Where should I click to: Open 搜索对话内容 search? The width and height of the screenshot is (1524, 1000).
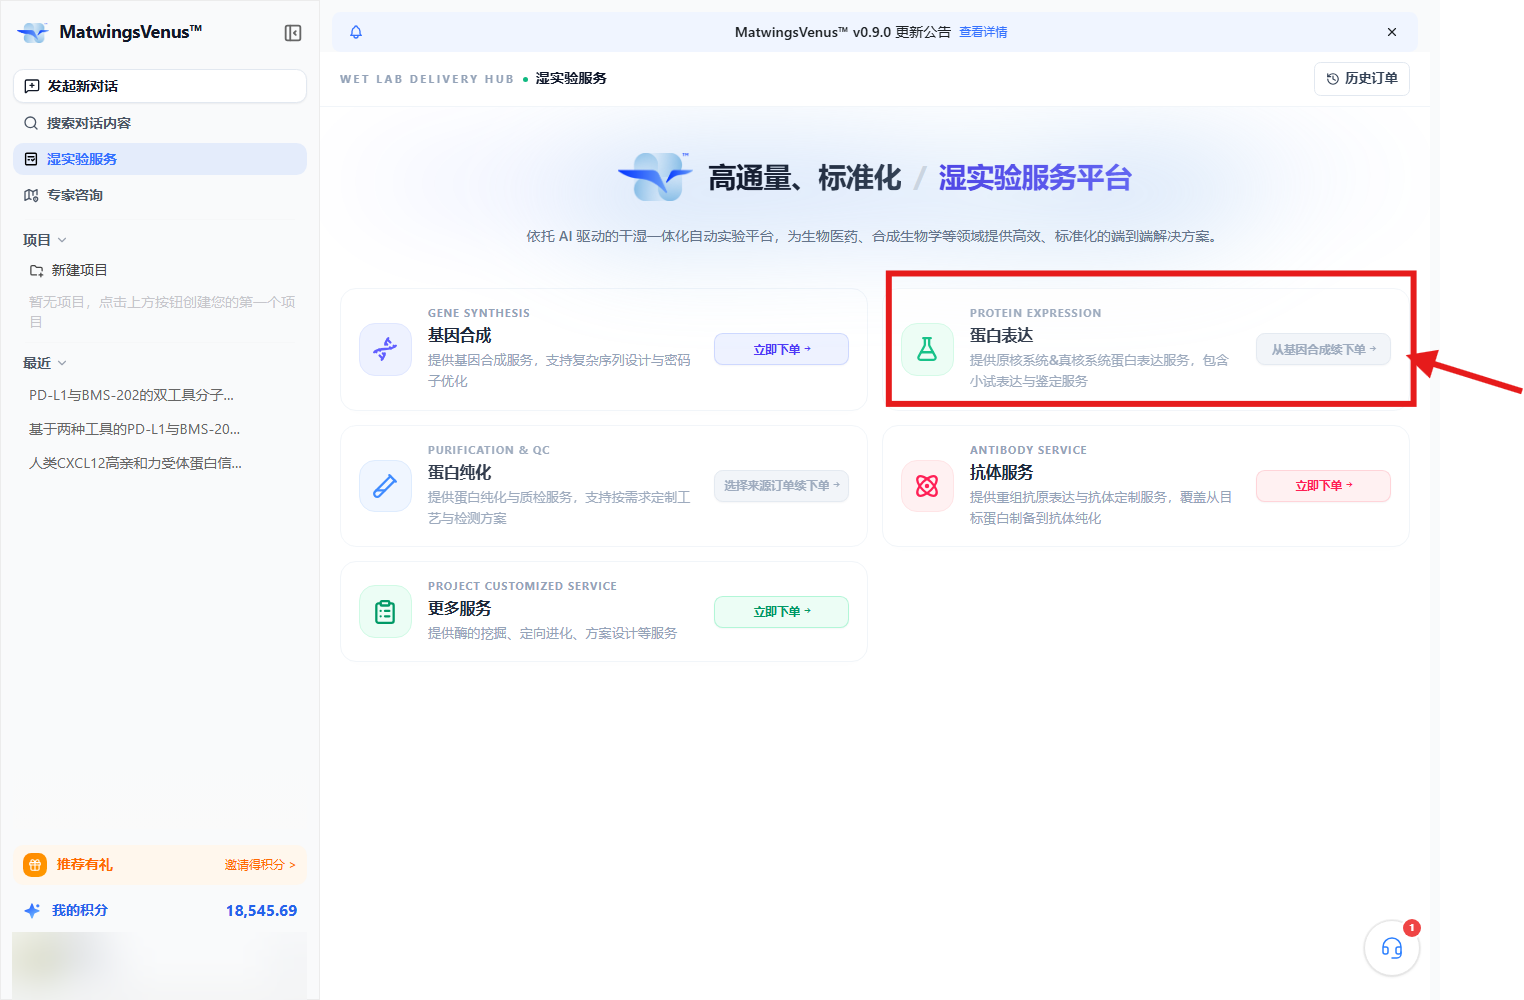point(160,123)
